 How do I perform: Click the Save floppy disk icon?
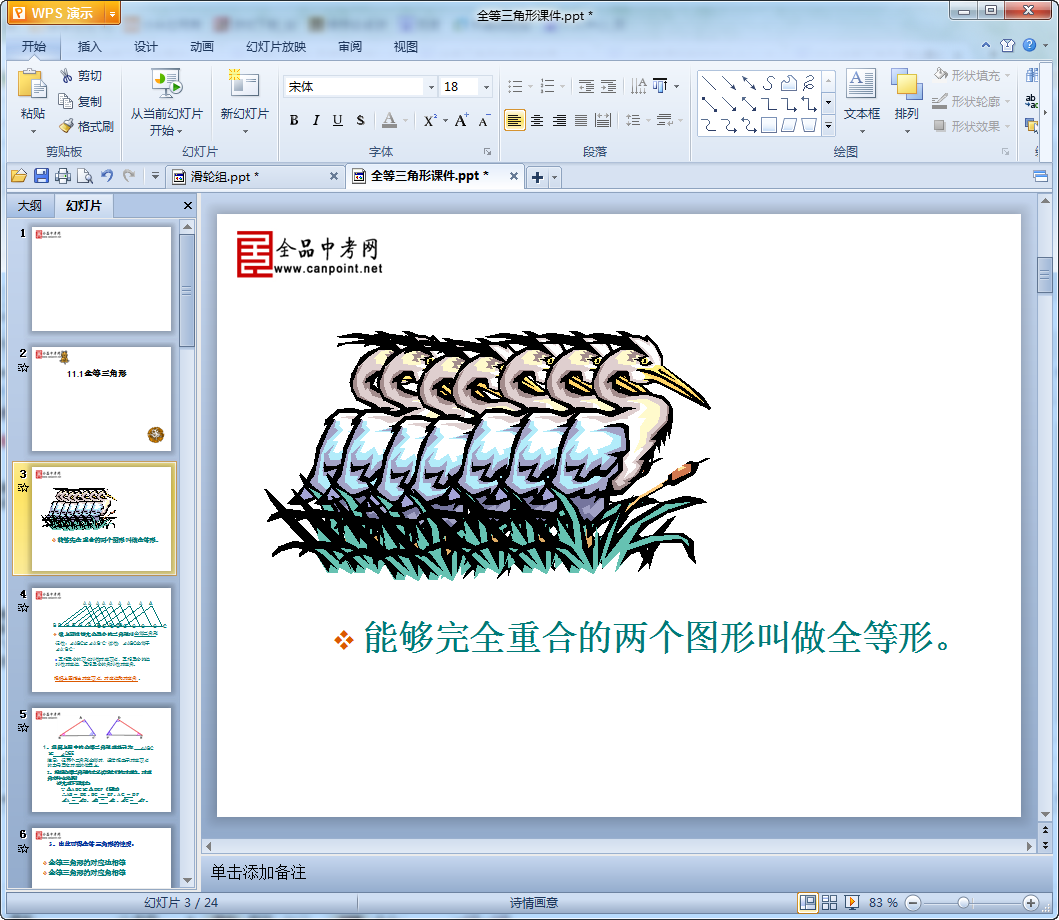point(41,176)
